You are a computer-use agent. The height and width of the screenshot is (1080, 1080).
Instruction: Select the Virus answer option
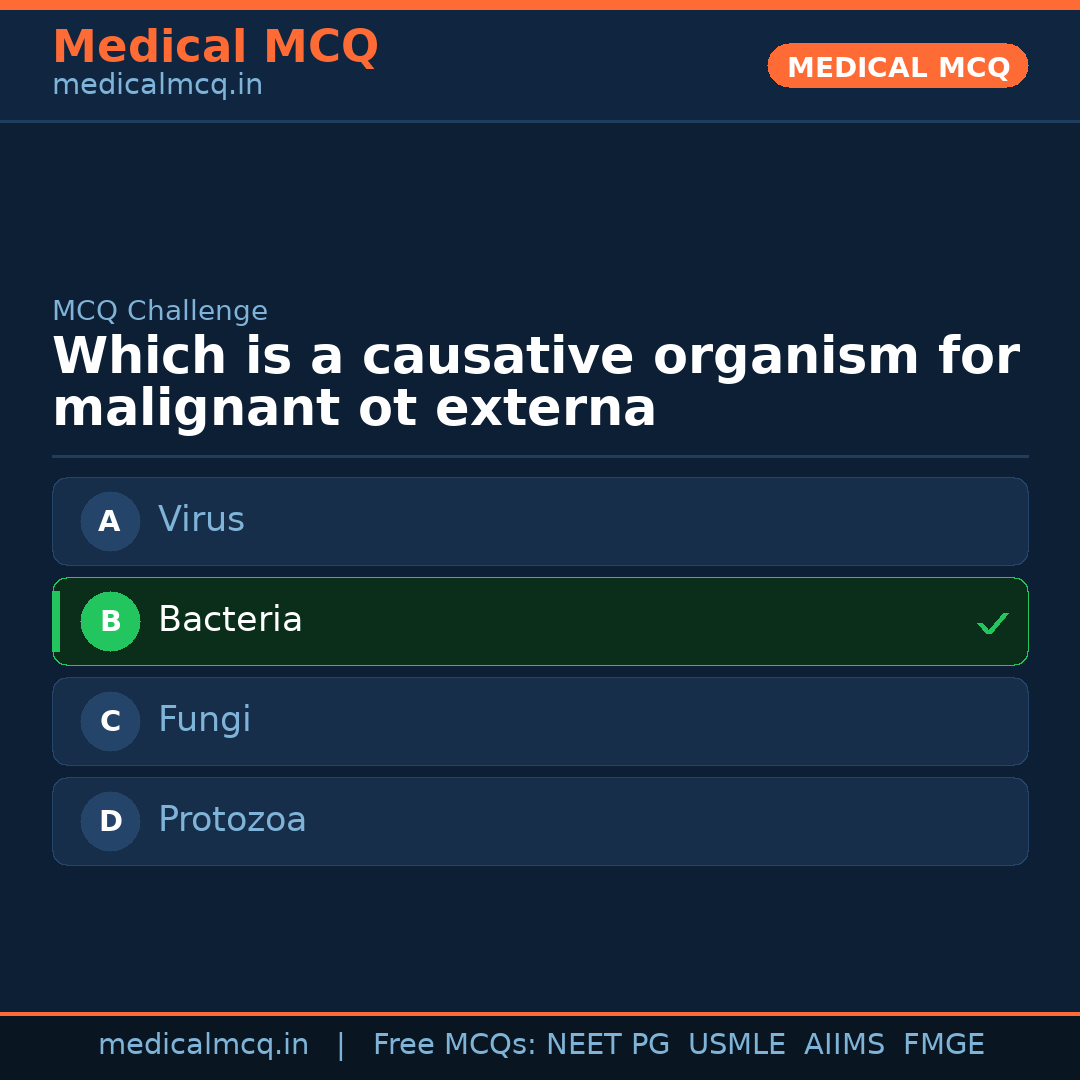point(540,521)
